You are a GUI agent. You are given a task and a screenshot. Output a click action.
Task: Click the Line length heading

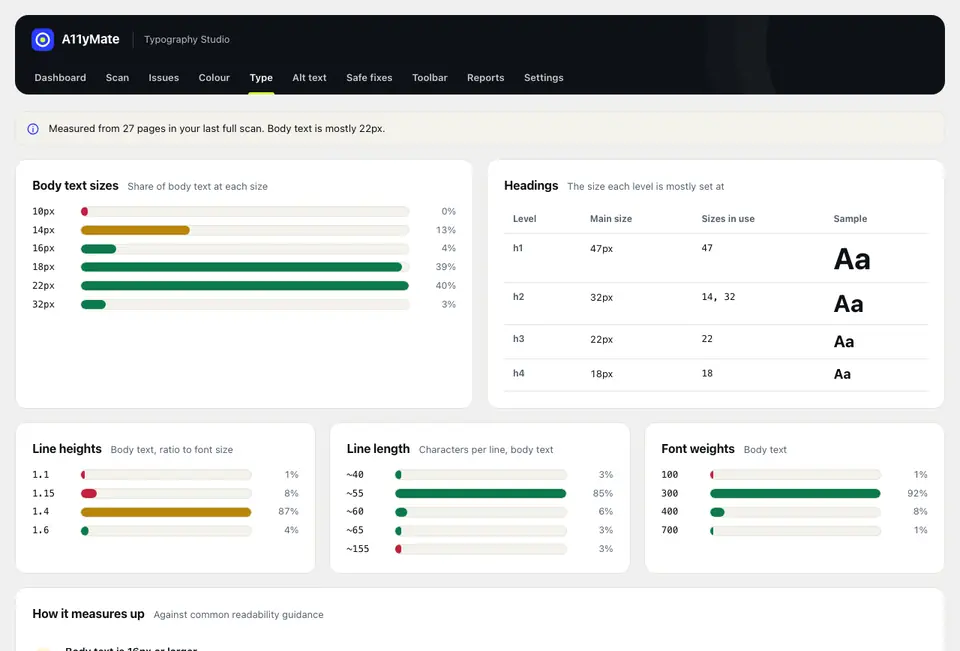point(378,449)
